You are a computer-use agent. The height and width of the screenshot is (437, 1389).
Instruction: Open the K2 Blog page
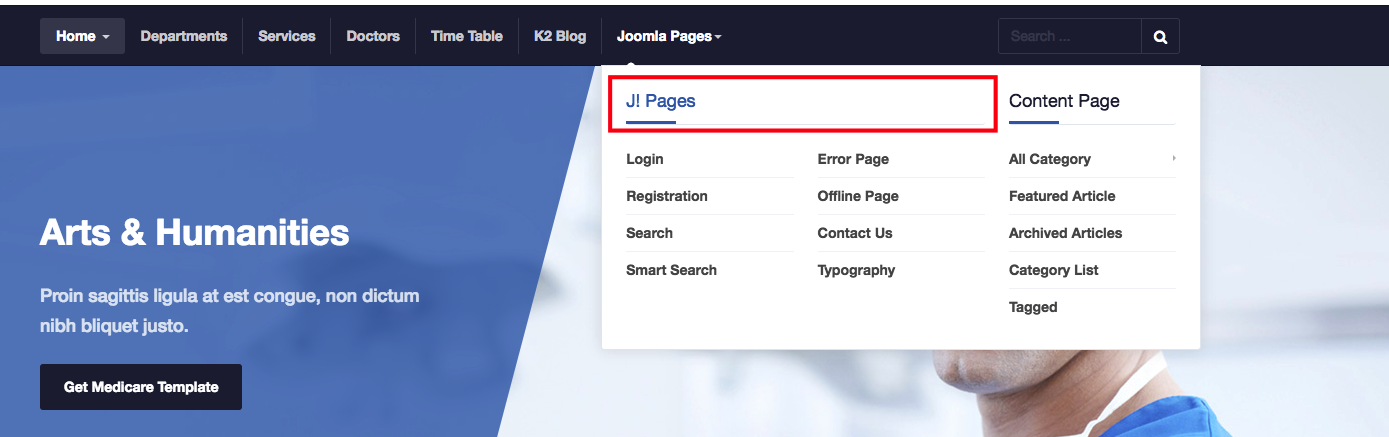[560, 37]
